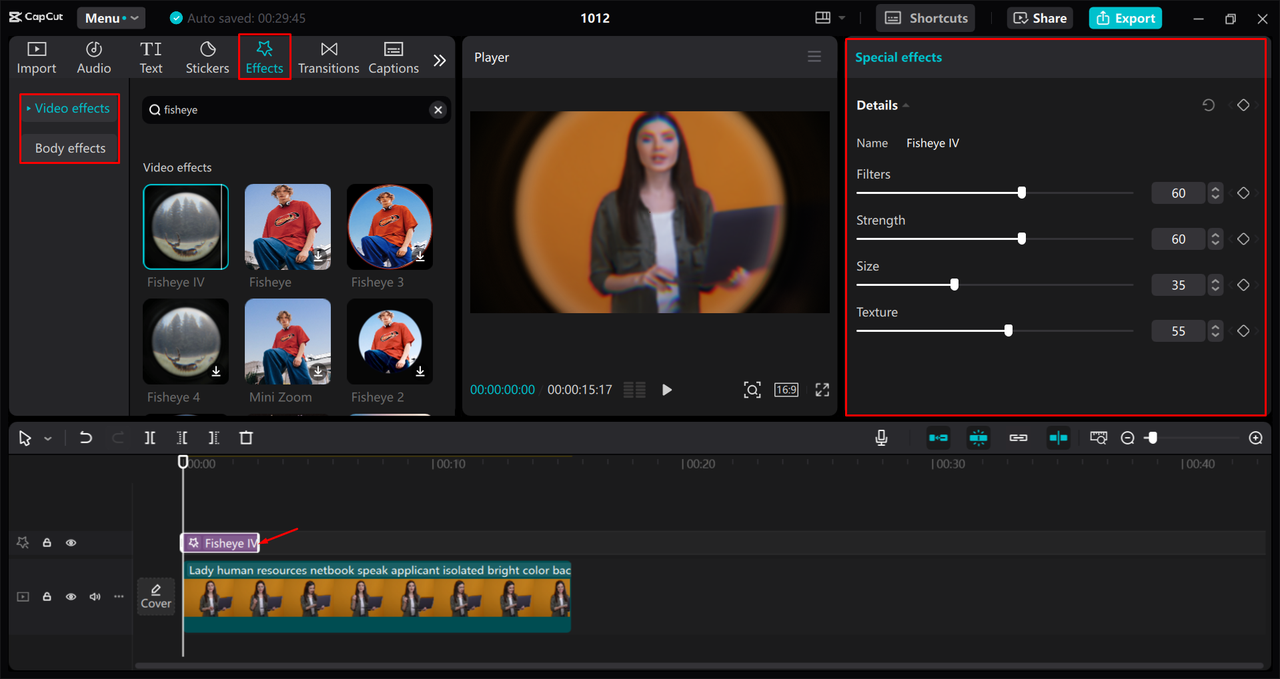
Task: Open the layout selector dropdown
Action: (830, 18)
